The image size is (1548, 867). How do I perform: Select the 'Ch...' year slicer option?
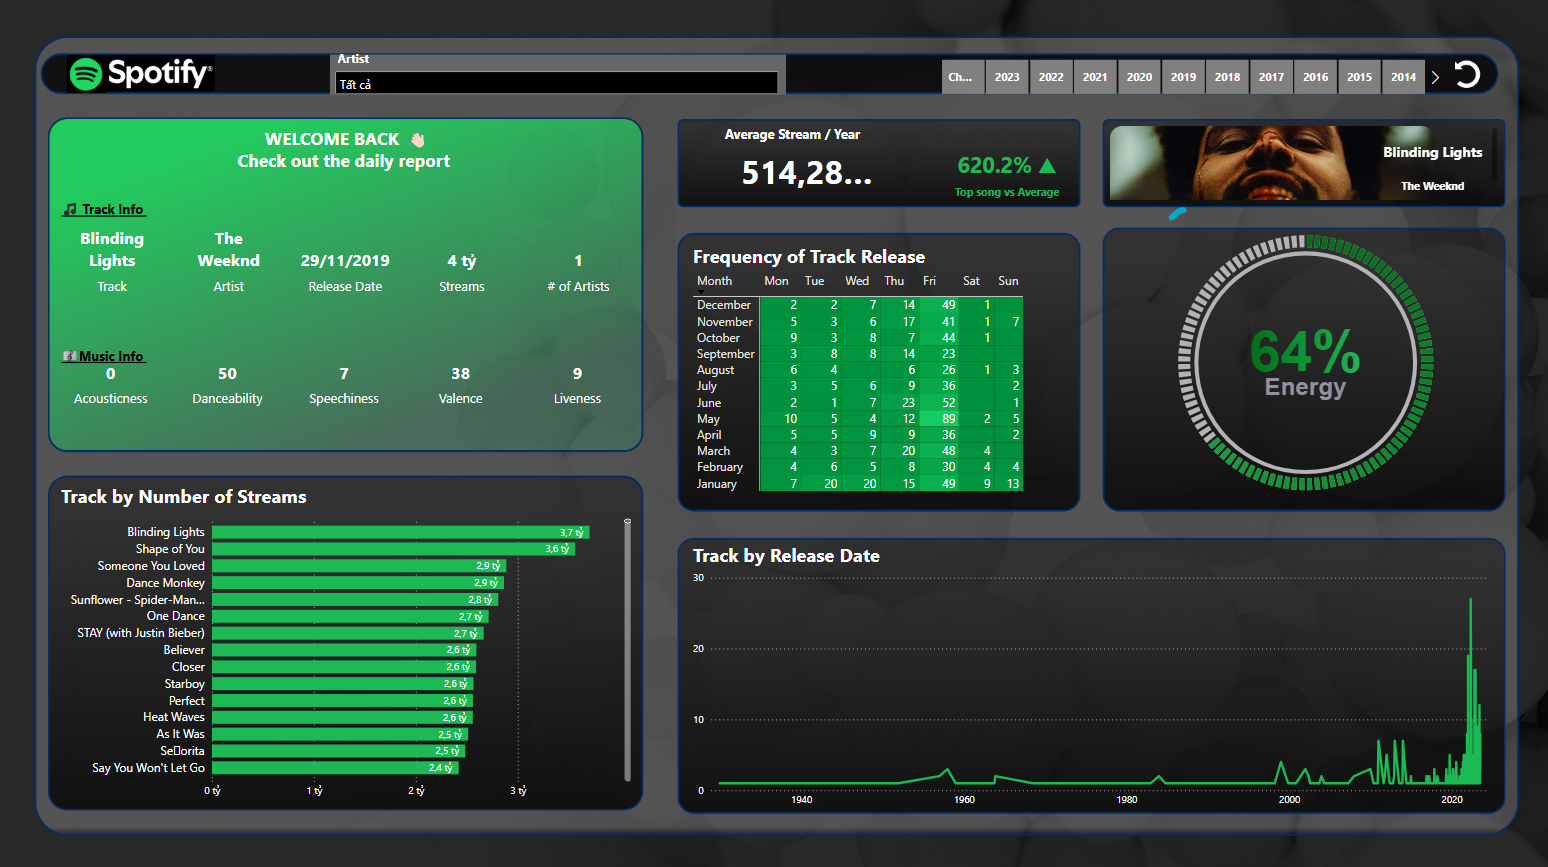[962, 77]
